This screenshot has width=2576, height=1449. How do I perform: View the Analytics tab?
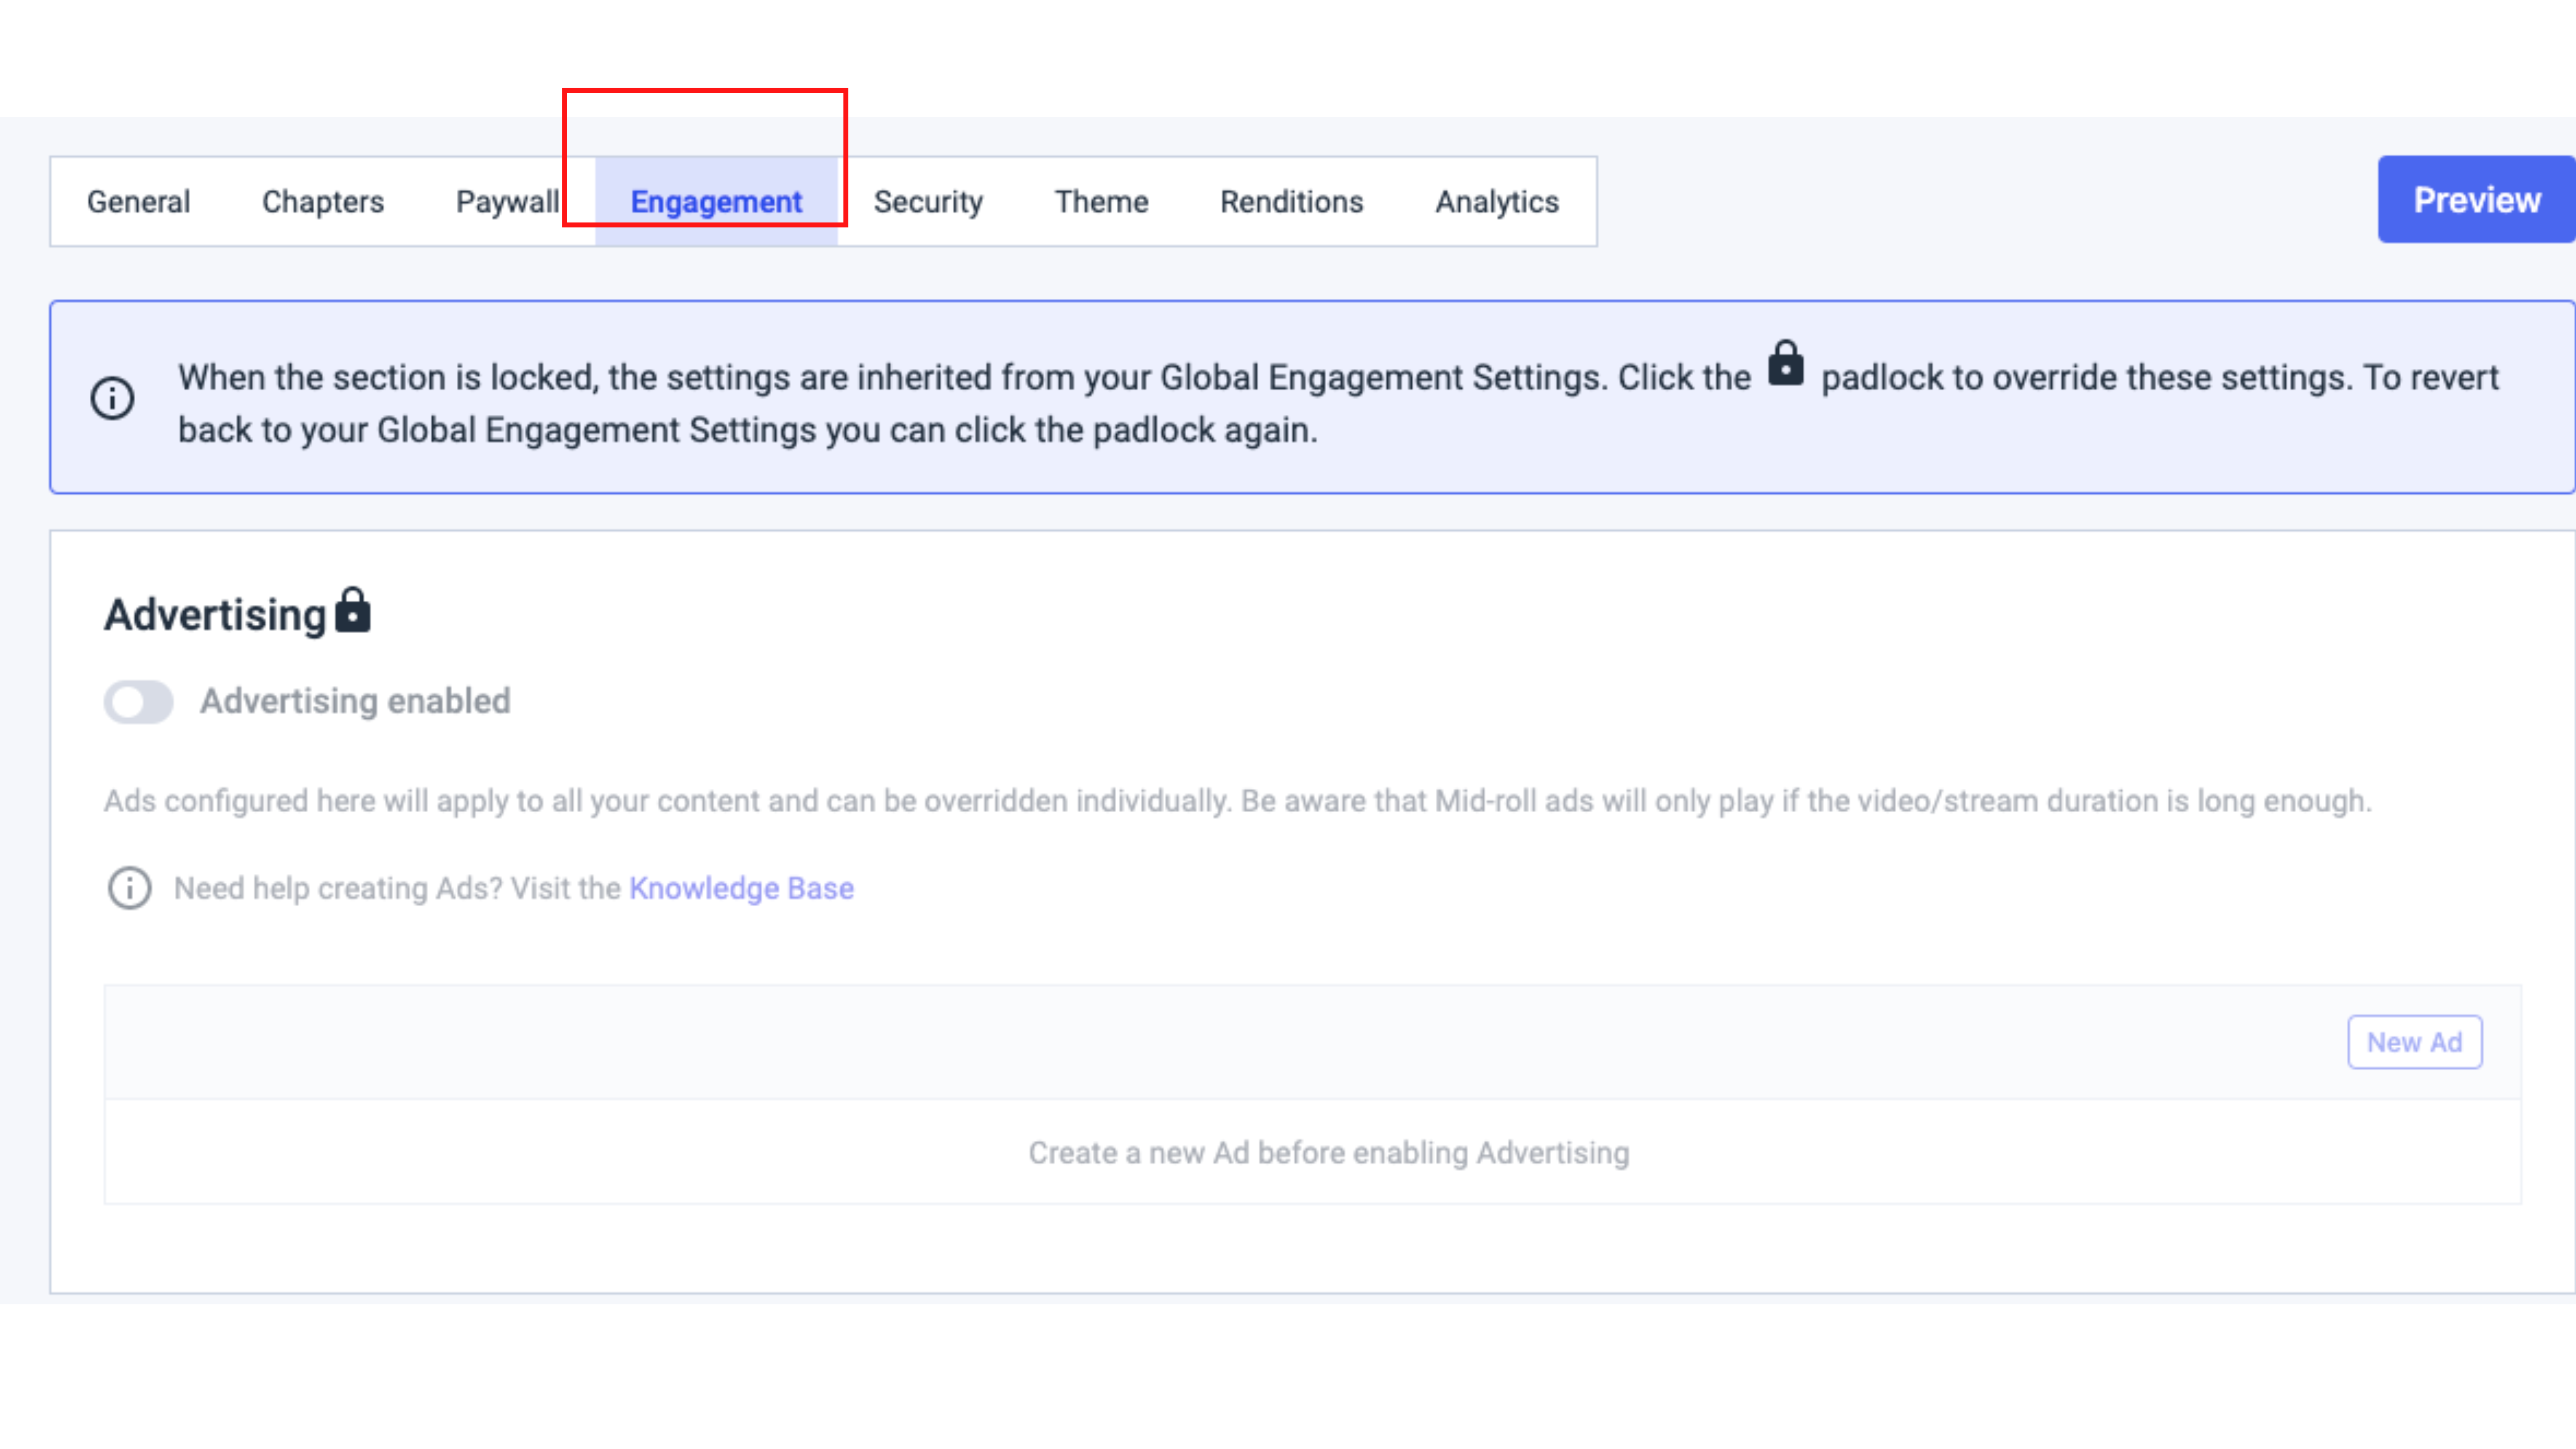[1497, 202]
